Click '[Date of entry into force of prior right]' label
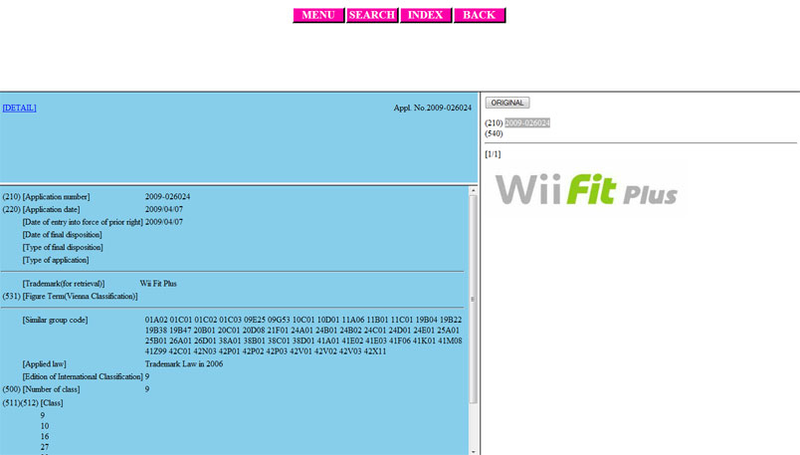The image size is (800, 455). (83, 222)
